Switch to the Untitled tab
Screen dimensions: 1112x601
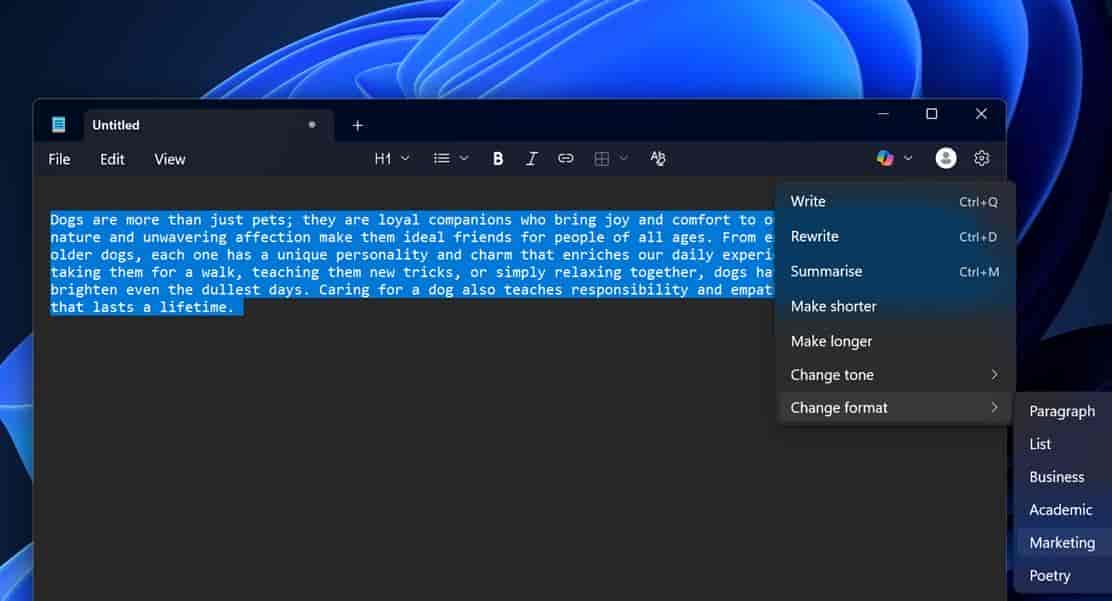point(208,125)
